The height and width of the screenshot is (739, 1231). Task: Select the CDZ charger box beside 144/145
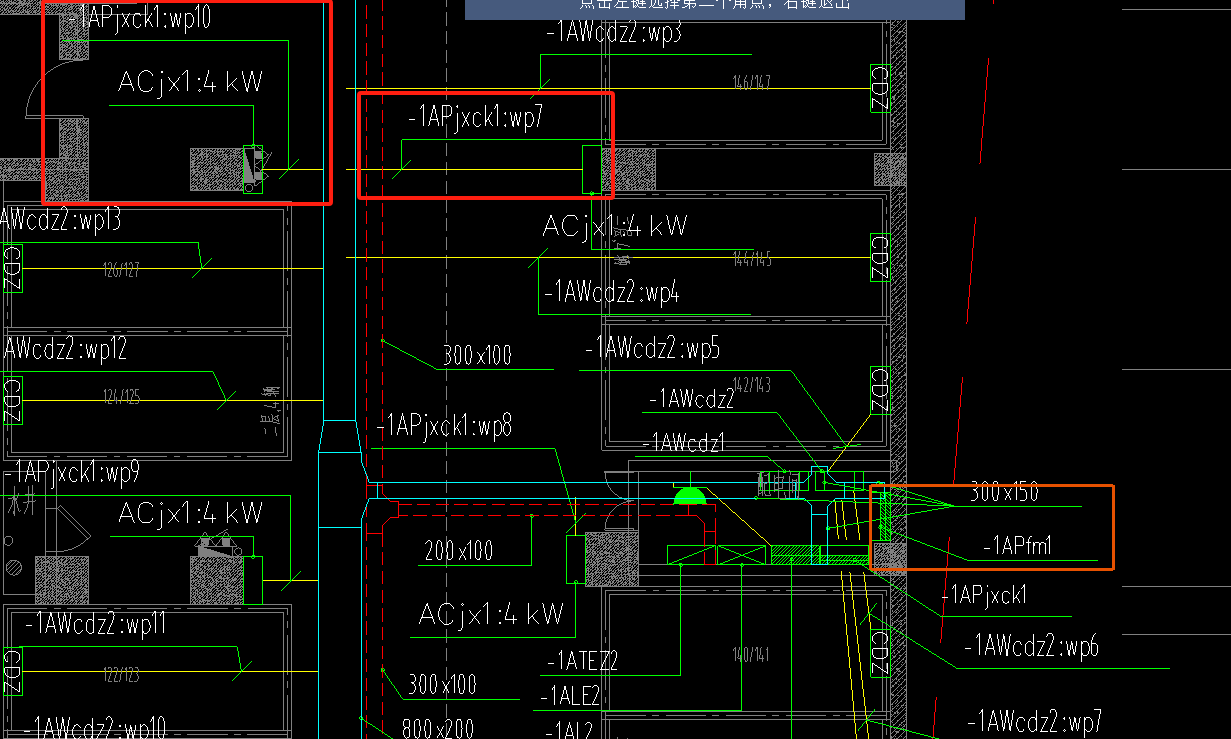880,257
